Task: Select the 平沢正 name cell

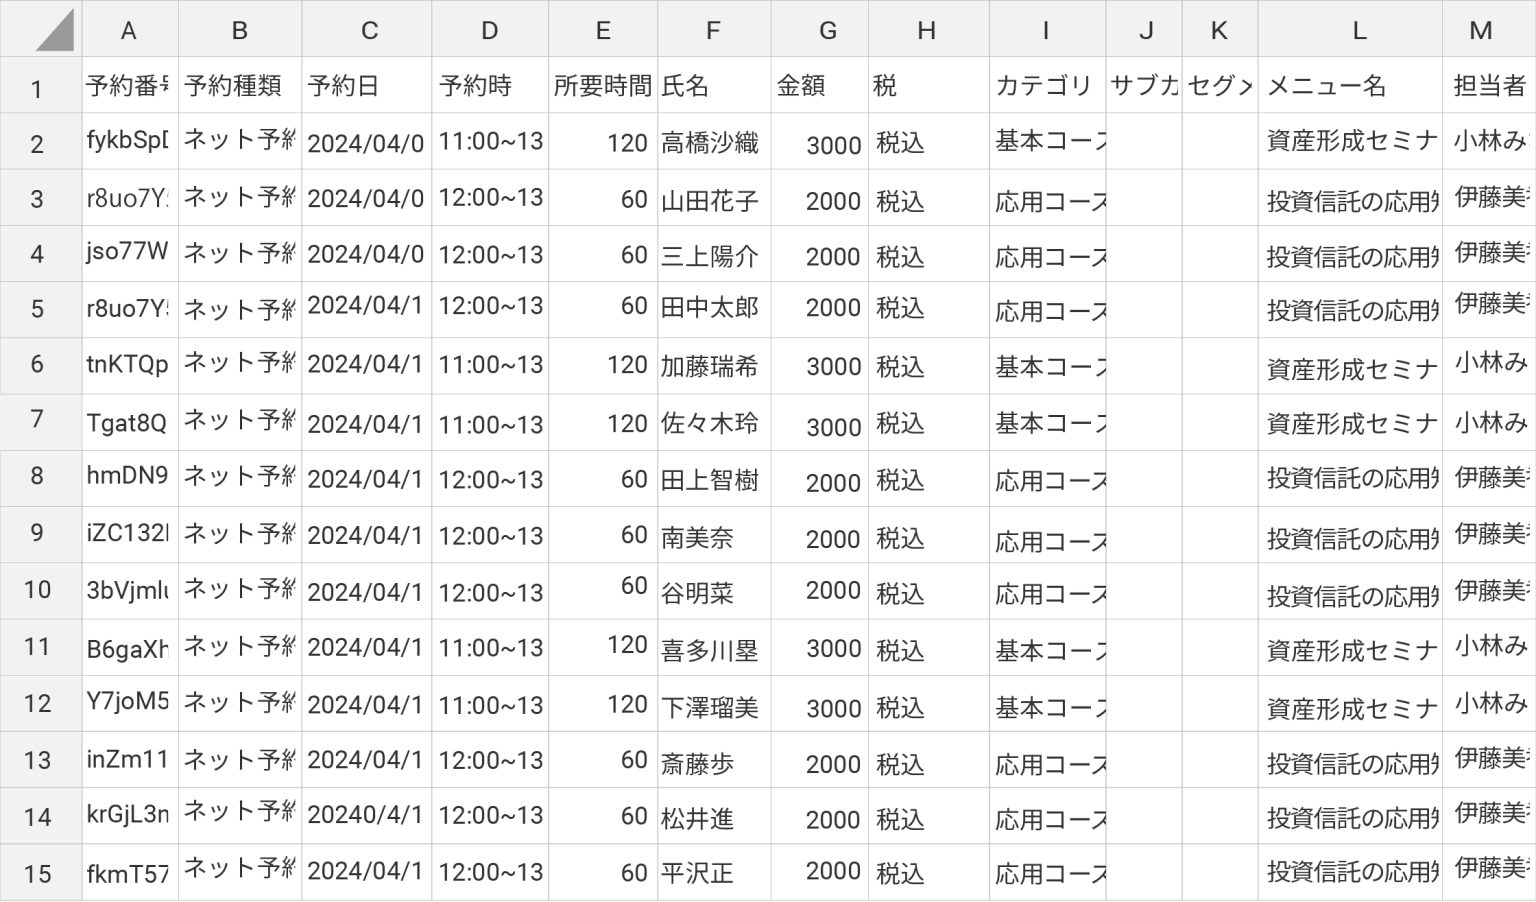Action: tap(711, 873)
